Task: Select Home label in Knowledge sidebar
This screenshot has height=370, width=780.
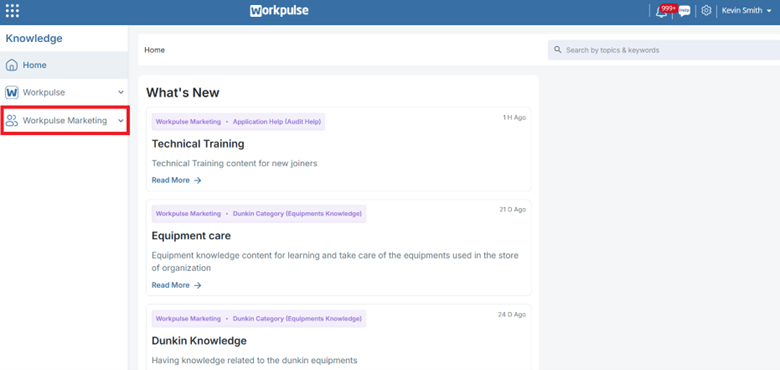Action: click(34, 65)
